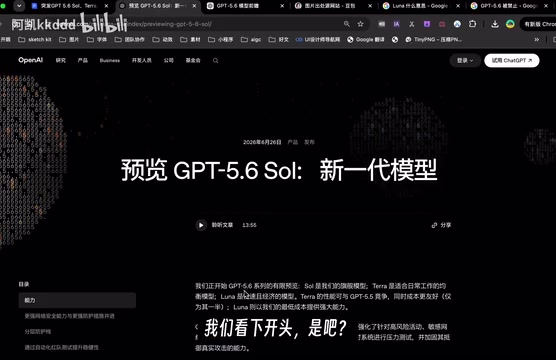Close the 图片出处源网站 tab

[370, 6]
